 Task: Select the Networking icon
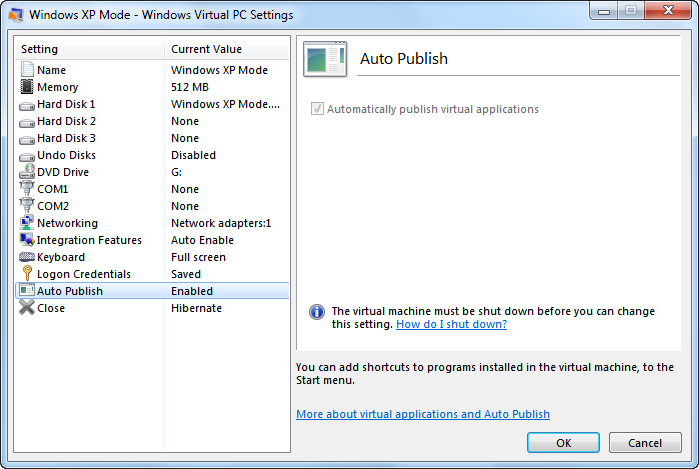(x=27, y=222)
